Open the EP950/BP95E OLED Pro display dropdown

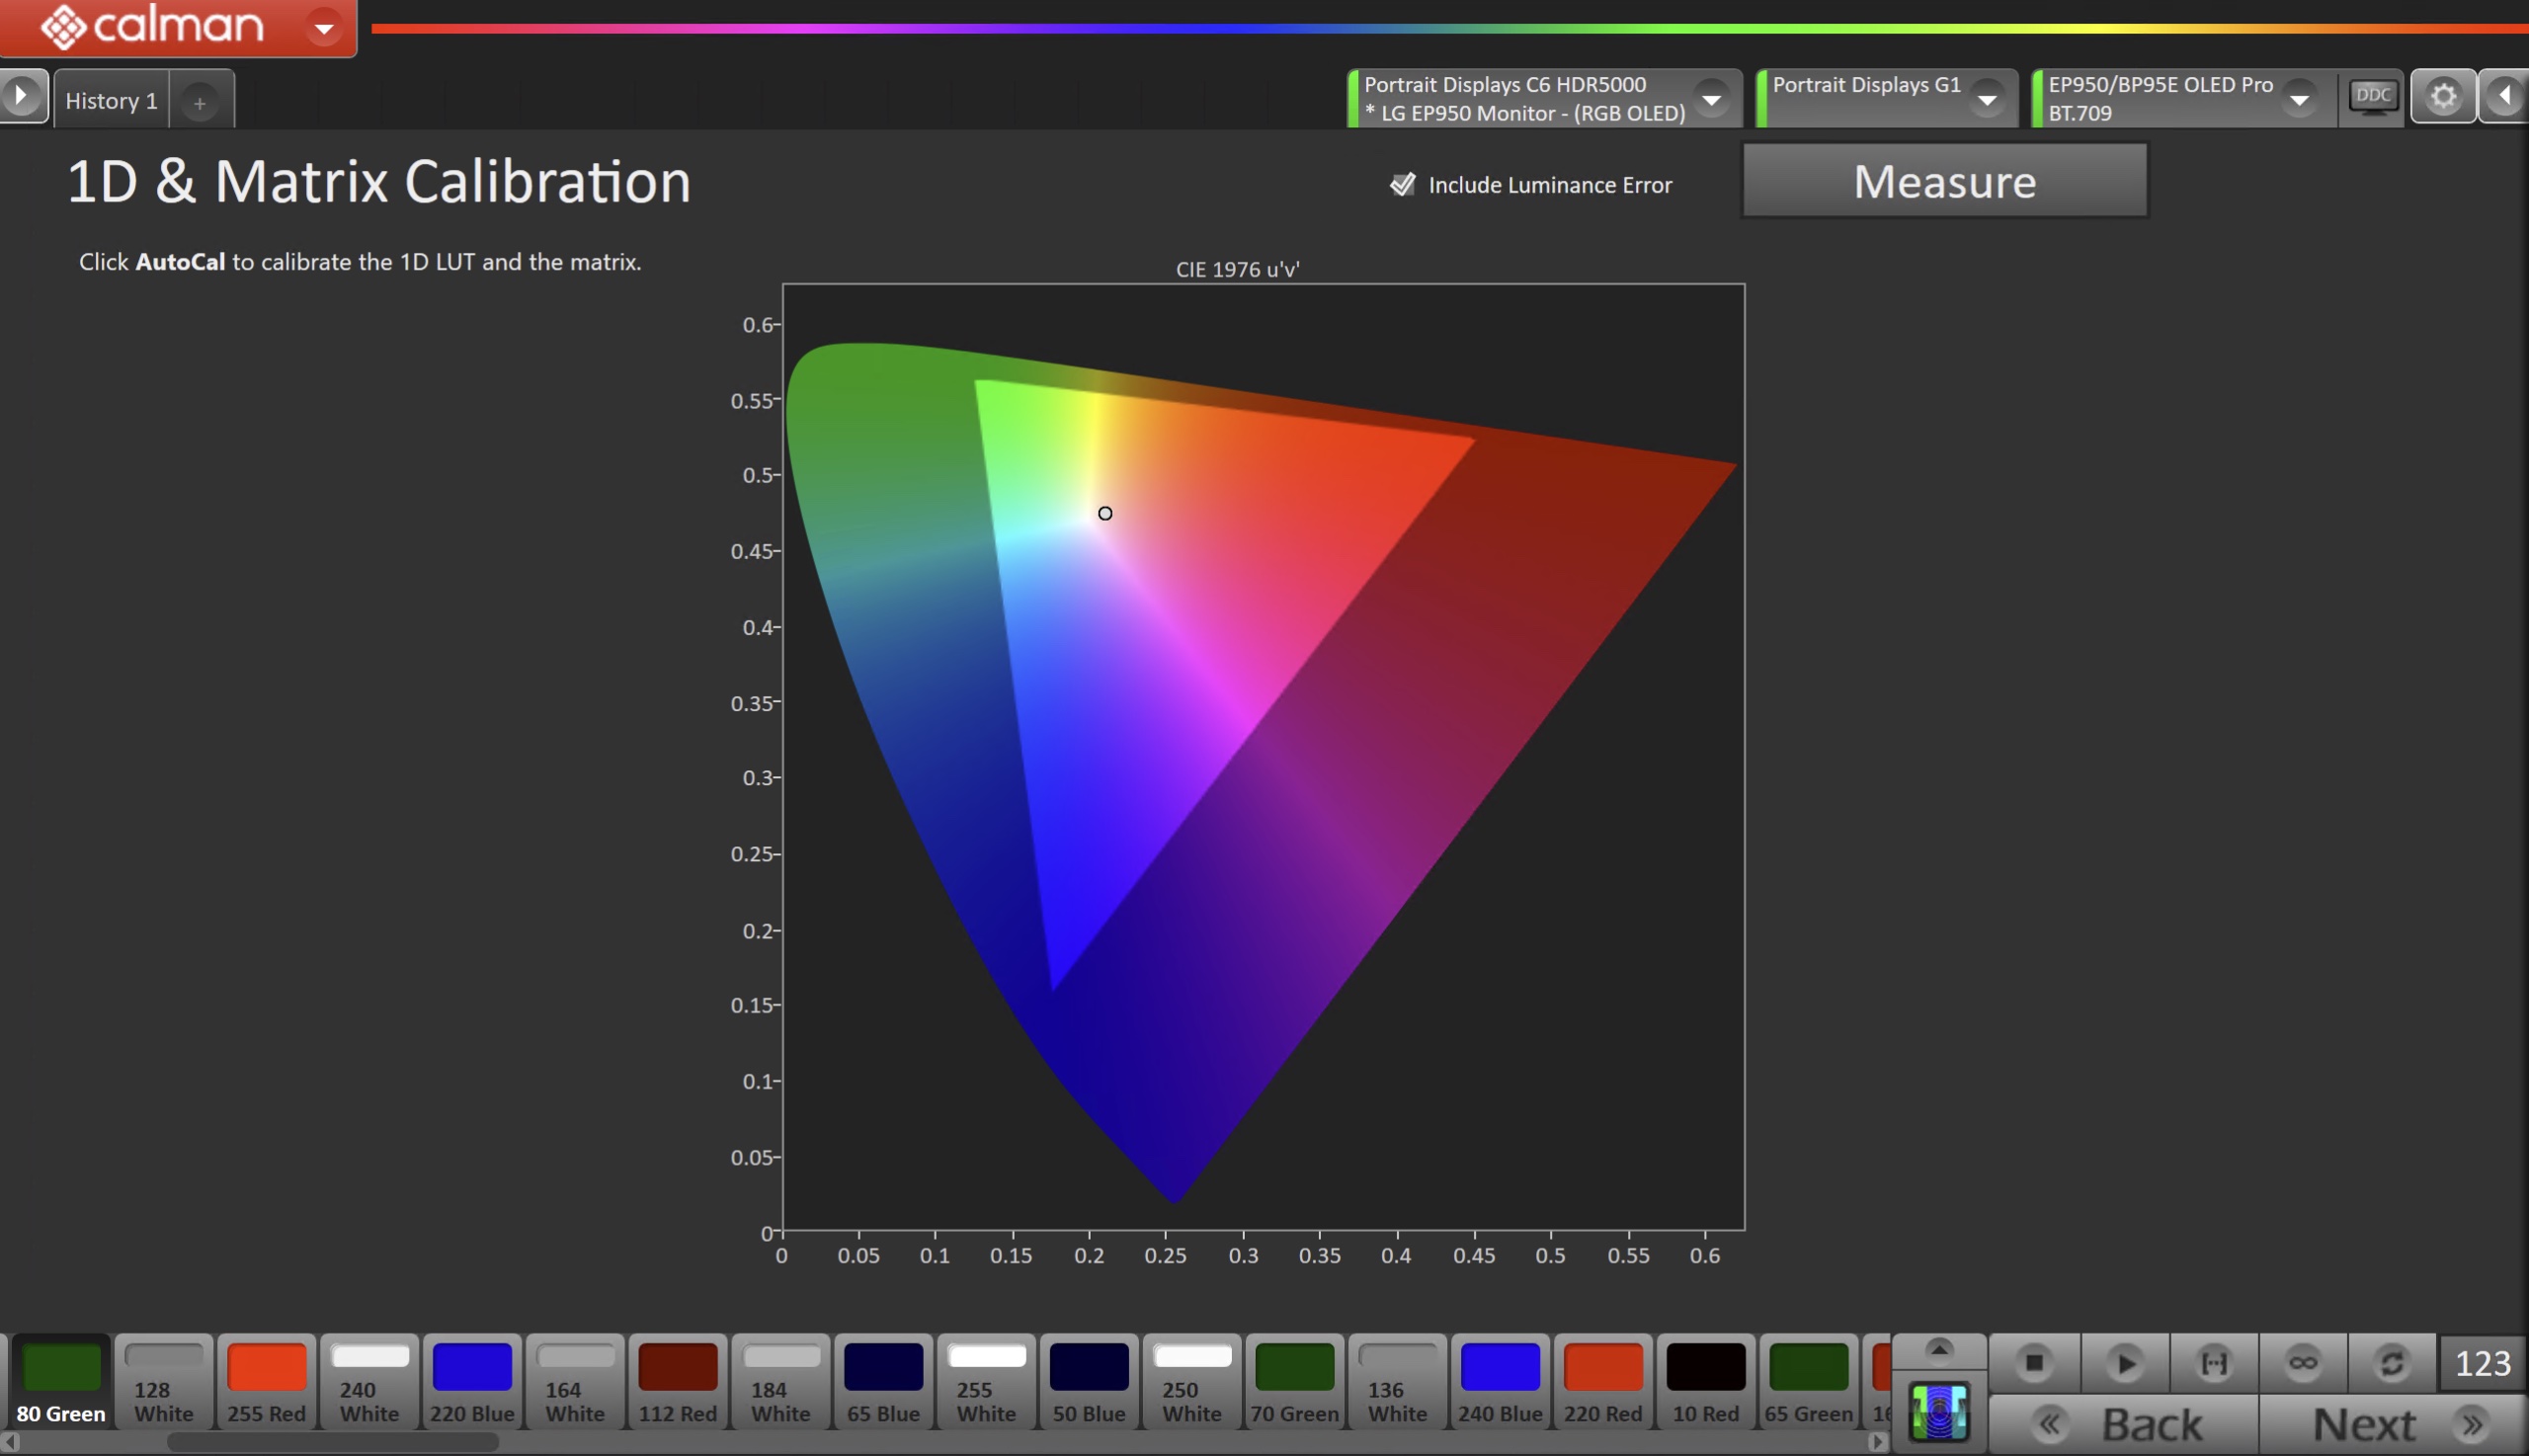pyautogui.click(x=2299, y=99)
